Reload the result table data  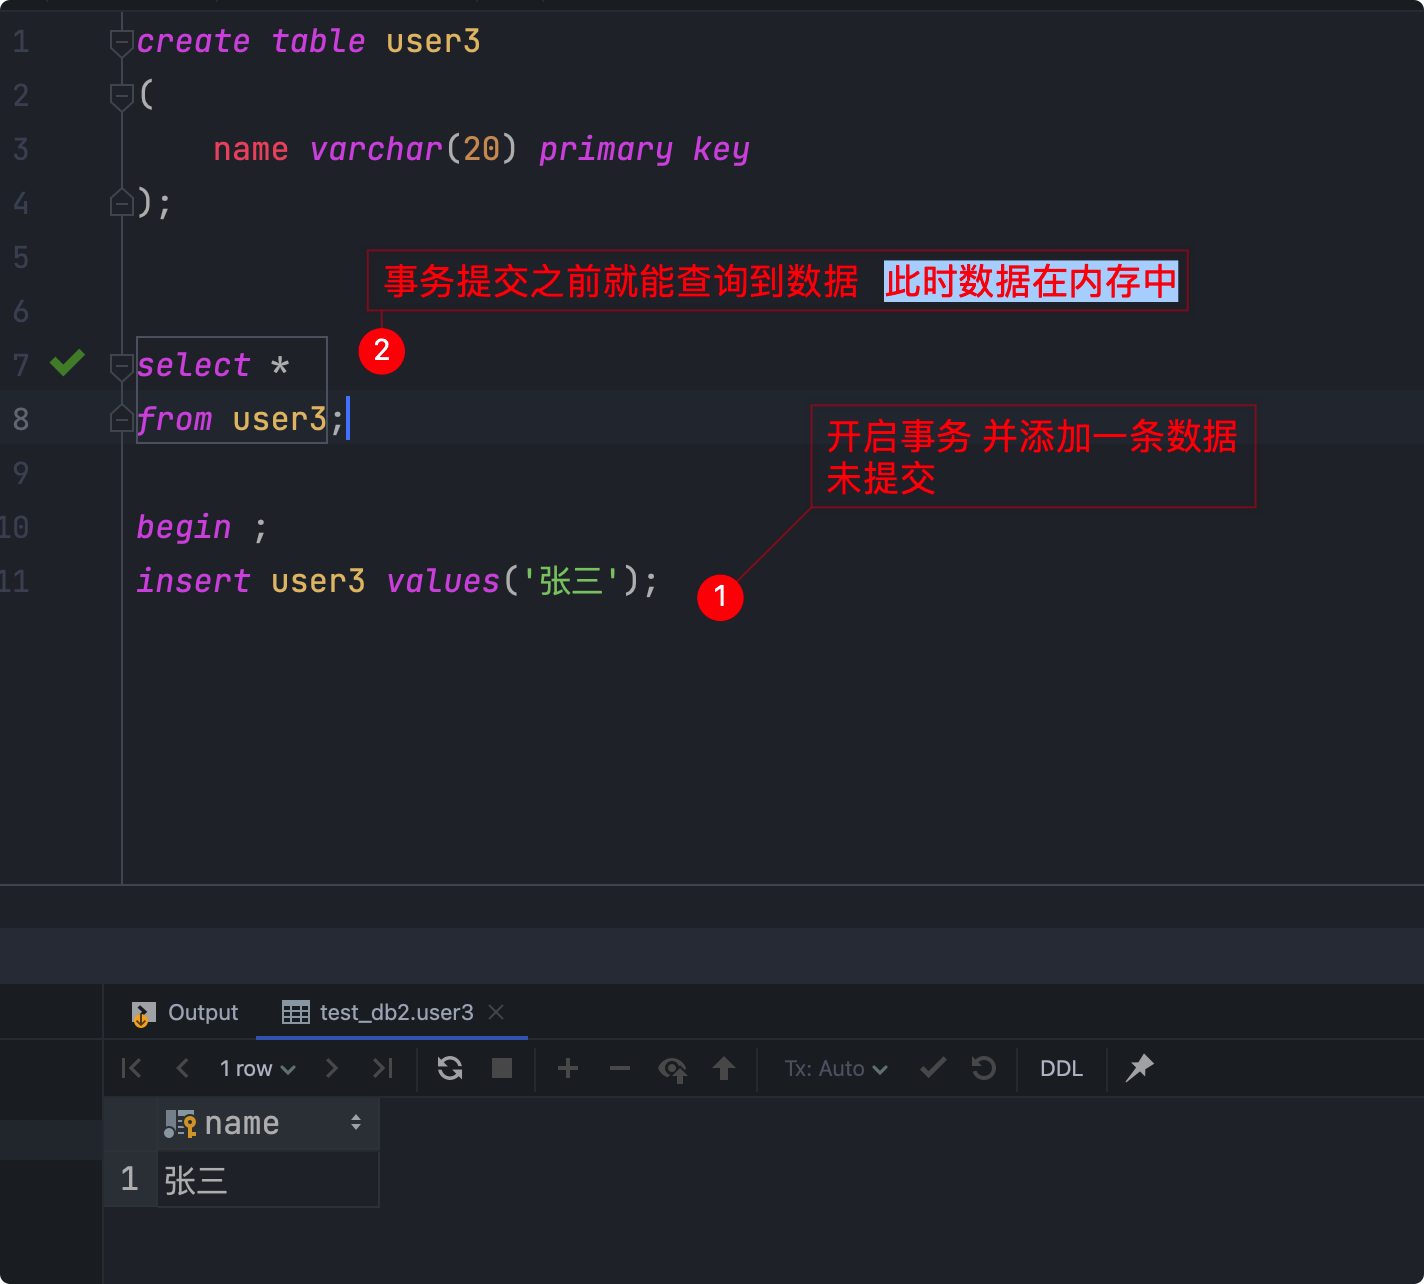pyautogui.click(x=450, y=1068)
